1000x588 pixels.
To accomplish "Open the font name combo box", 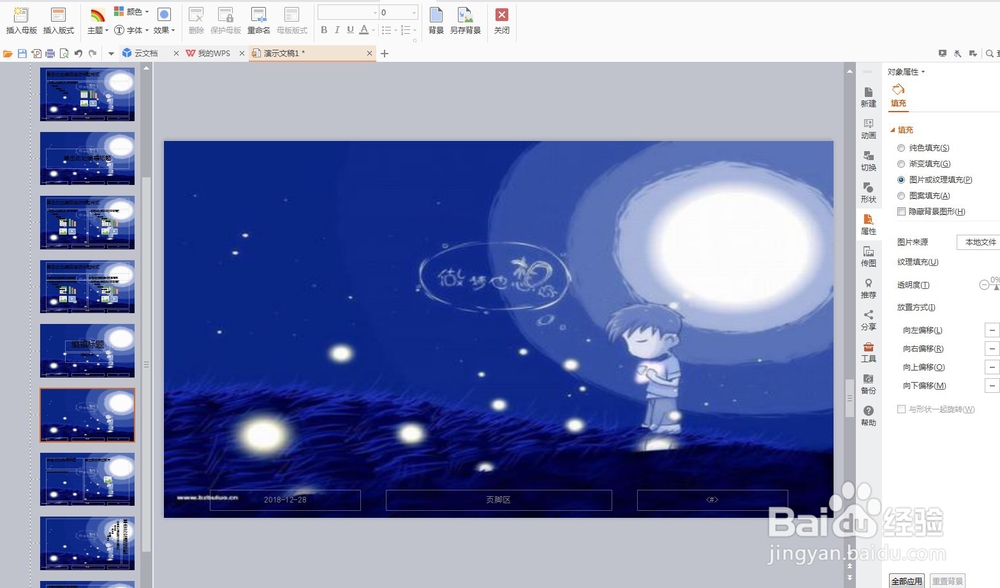I will [x=348, y=12].
